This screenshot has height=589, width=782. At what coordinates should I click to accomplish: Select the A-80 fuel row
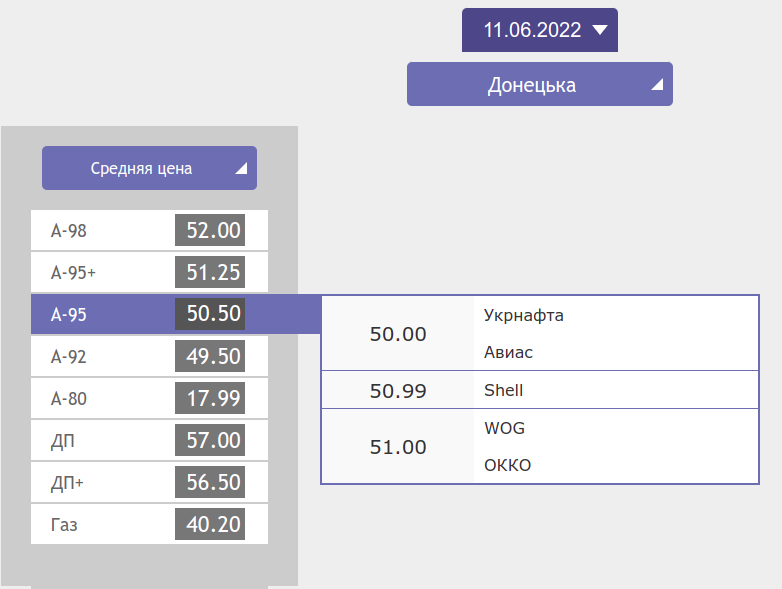pos(149,399)
